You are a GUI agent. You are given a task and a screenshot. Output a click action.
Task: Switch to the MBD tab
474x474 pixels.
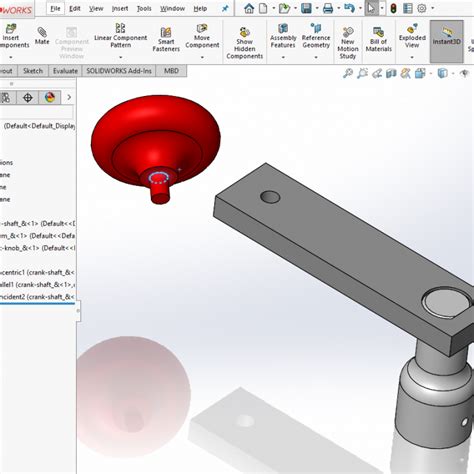pyautogui.click(x=171, y=71)
